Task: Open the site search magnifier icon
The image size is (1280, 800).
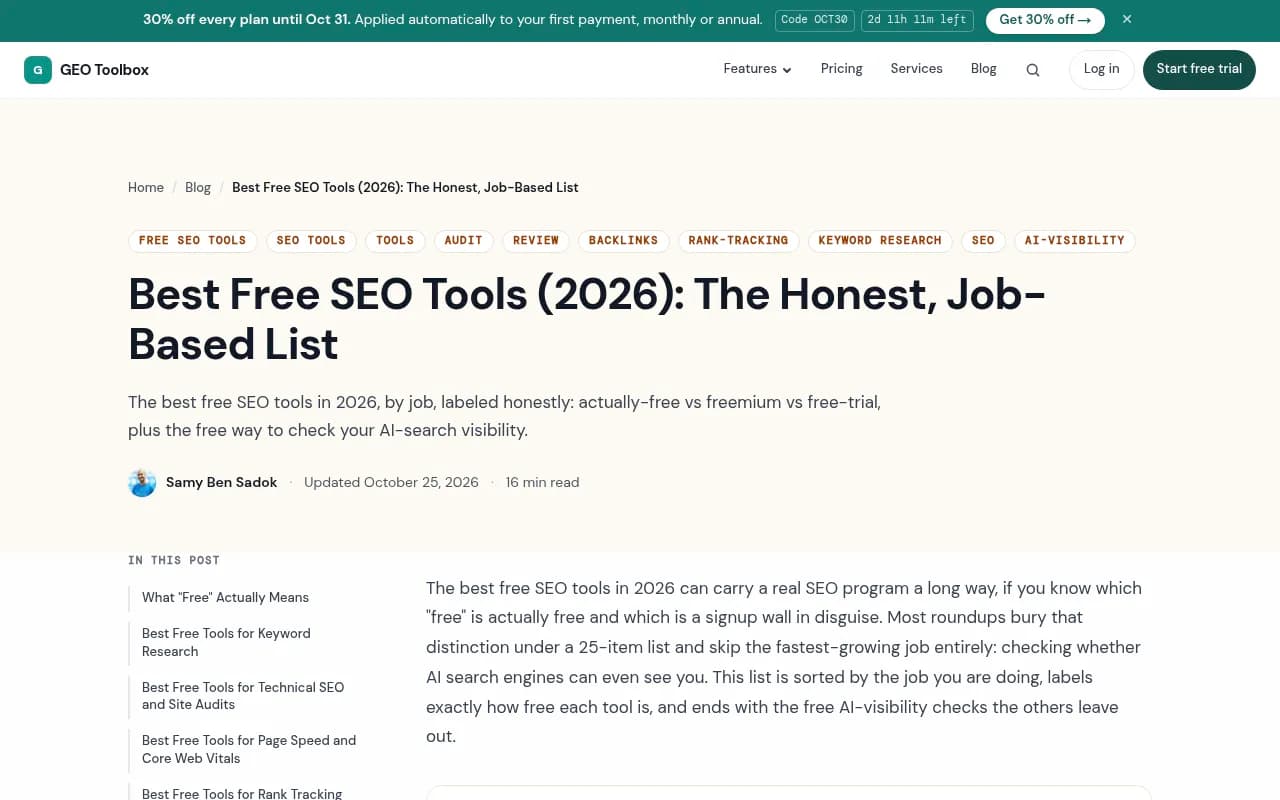Action: (x=1033, y=70)
